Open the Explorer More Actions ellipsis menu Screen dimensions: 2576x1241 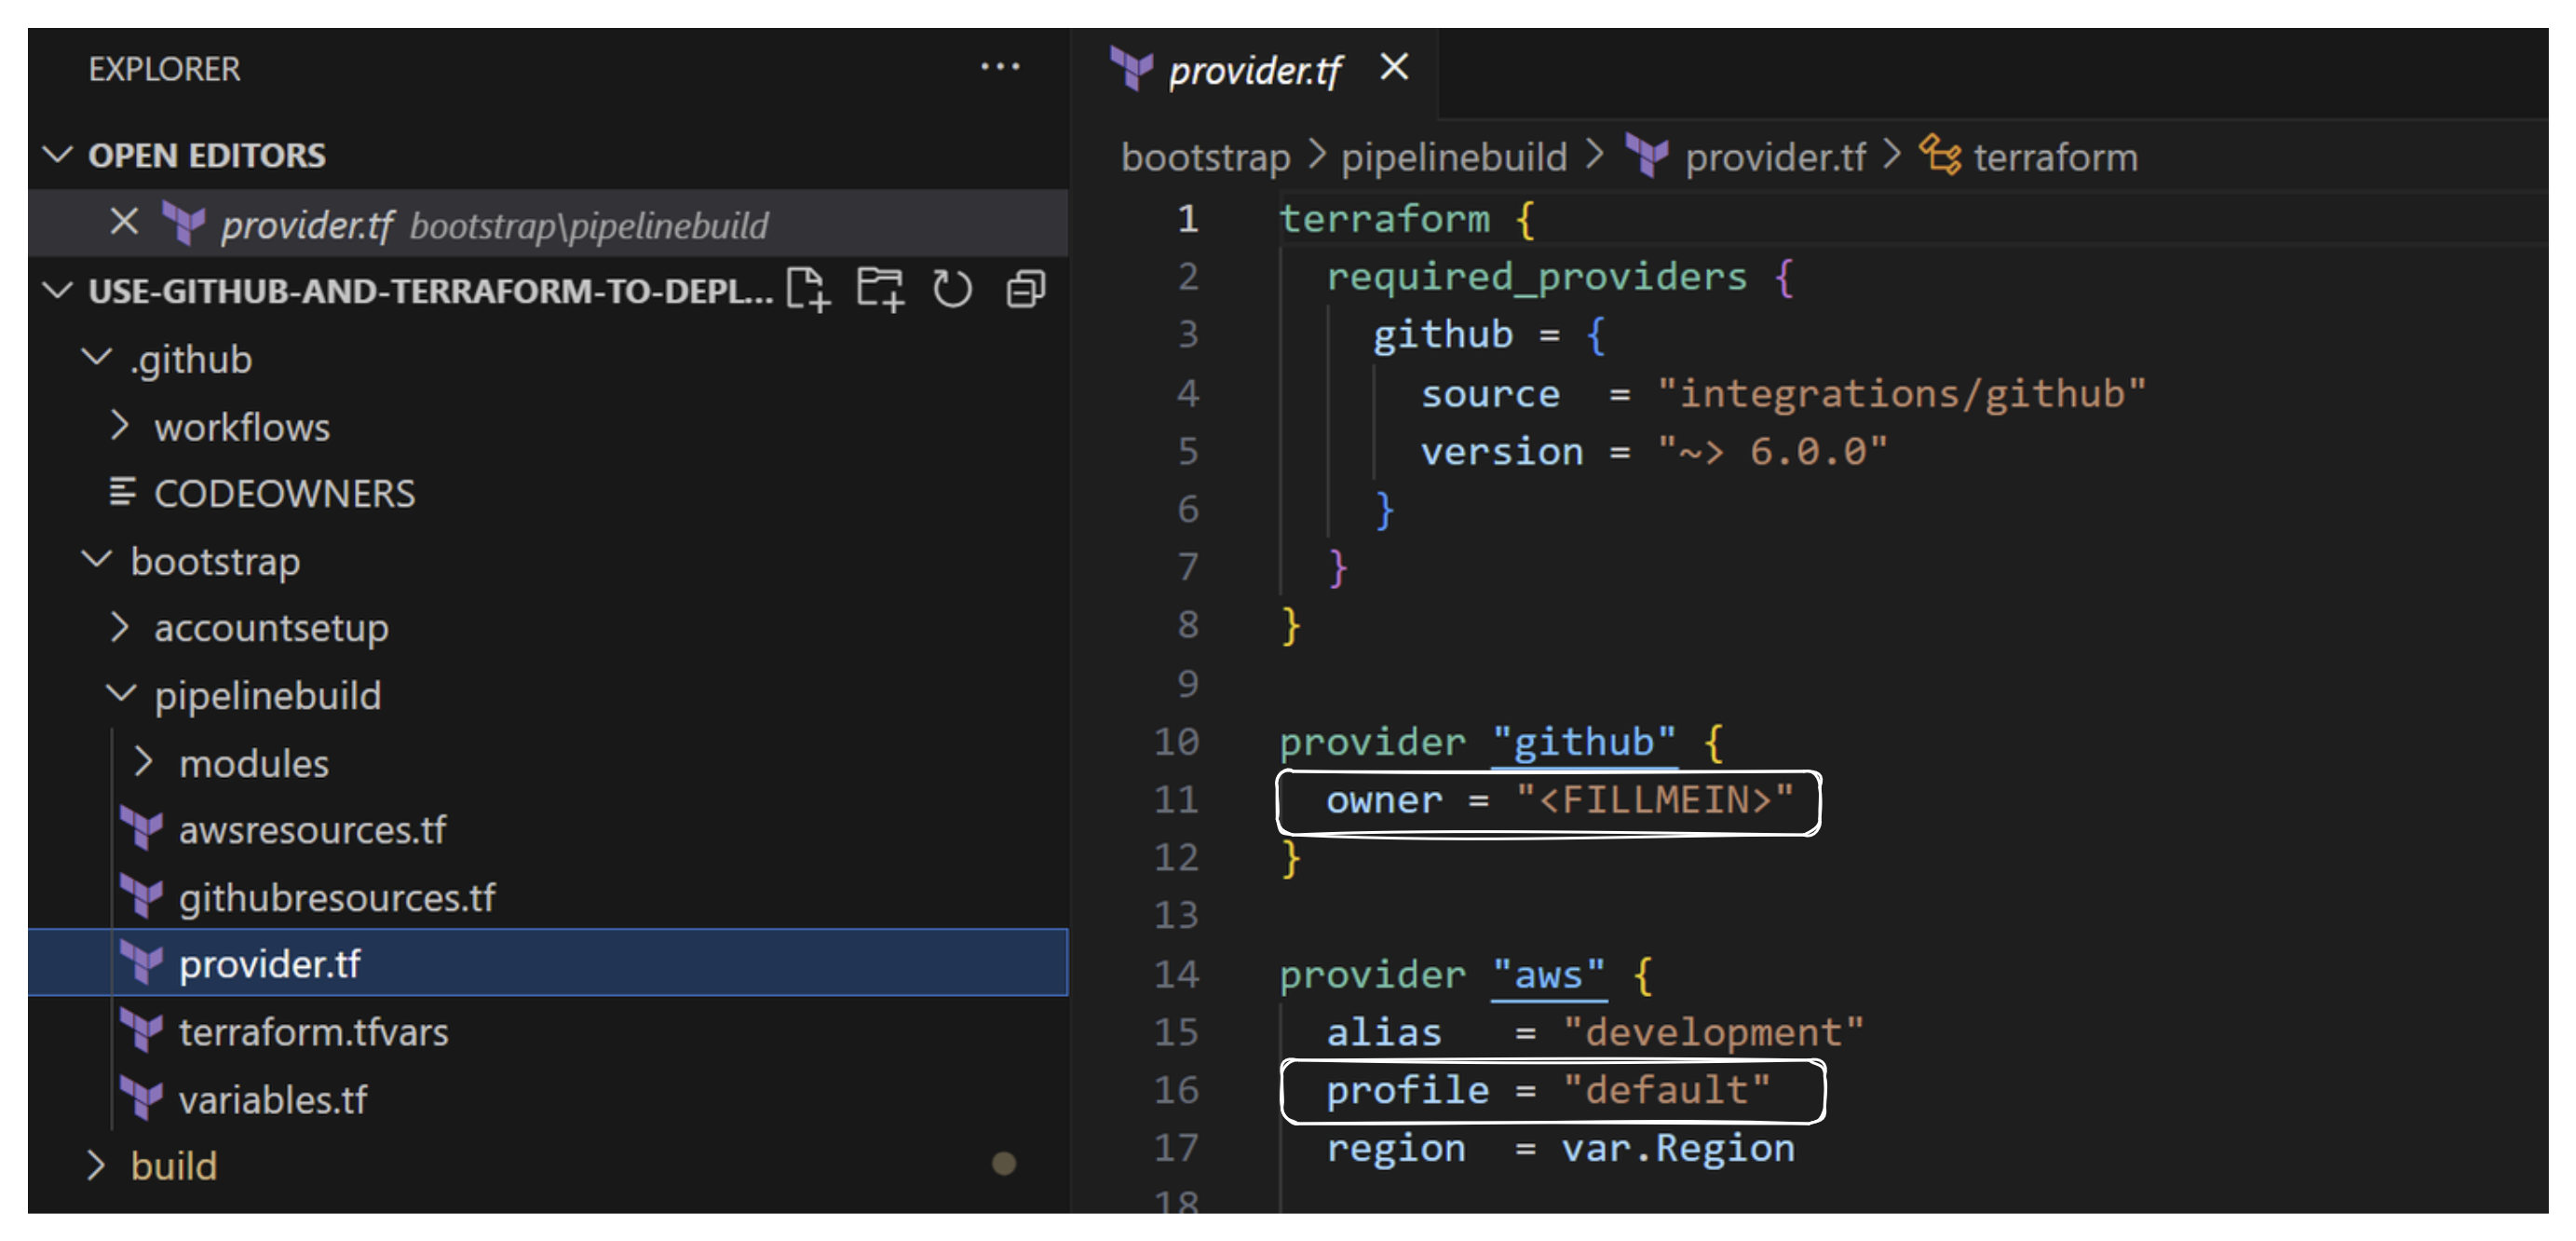[x=999, y=66]
